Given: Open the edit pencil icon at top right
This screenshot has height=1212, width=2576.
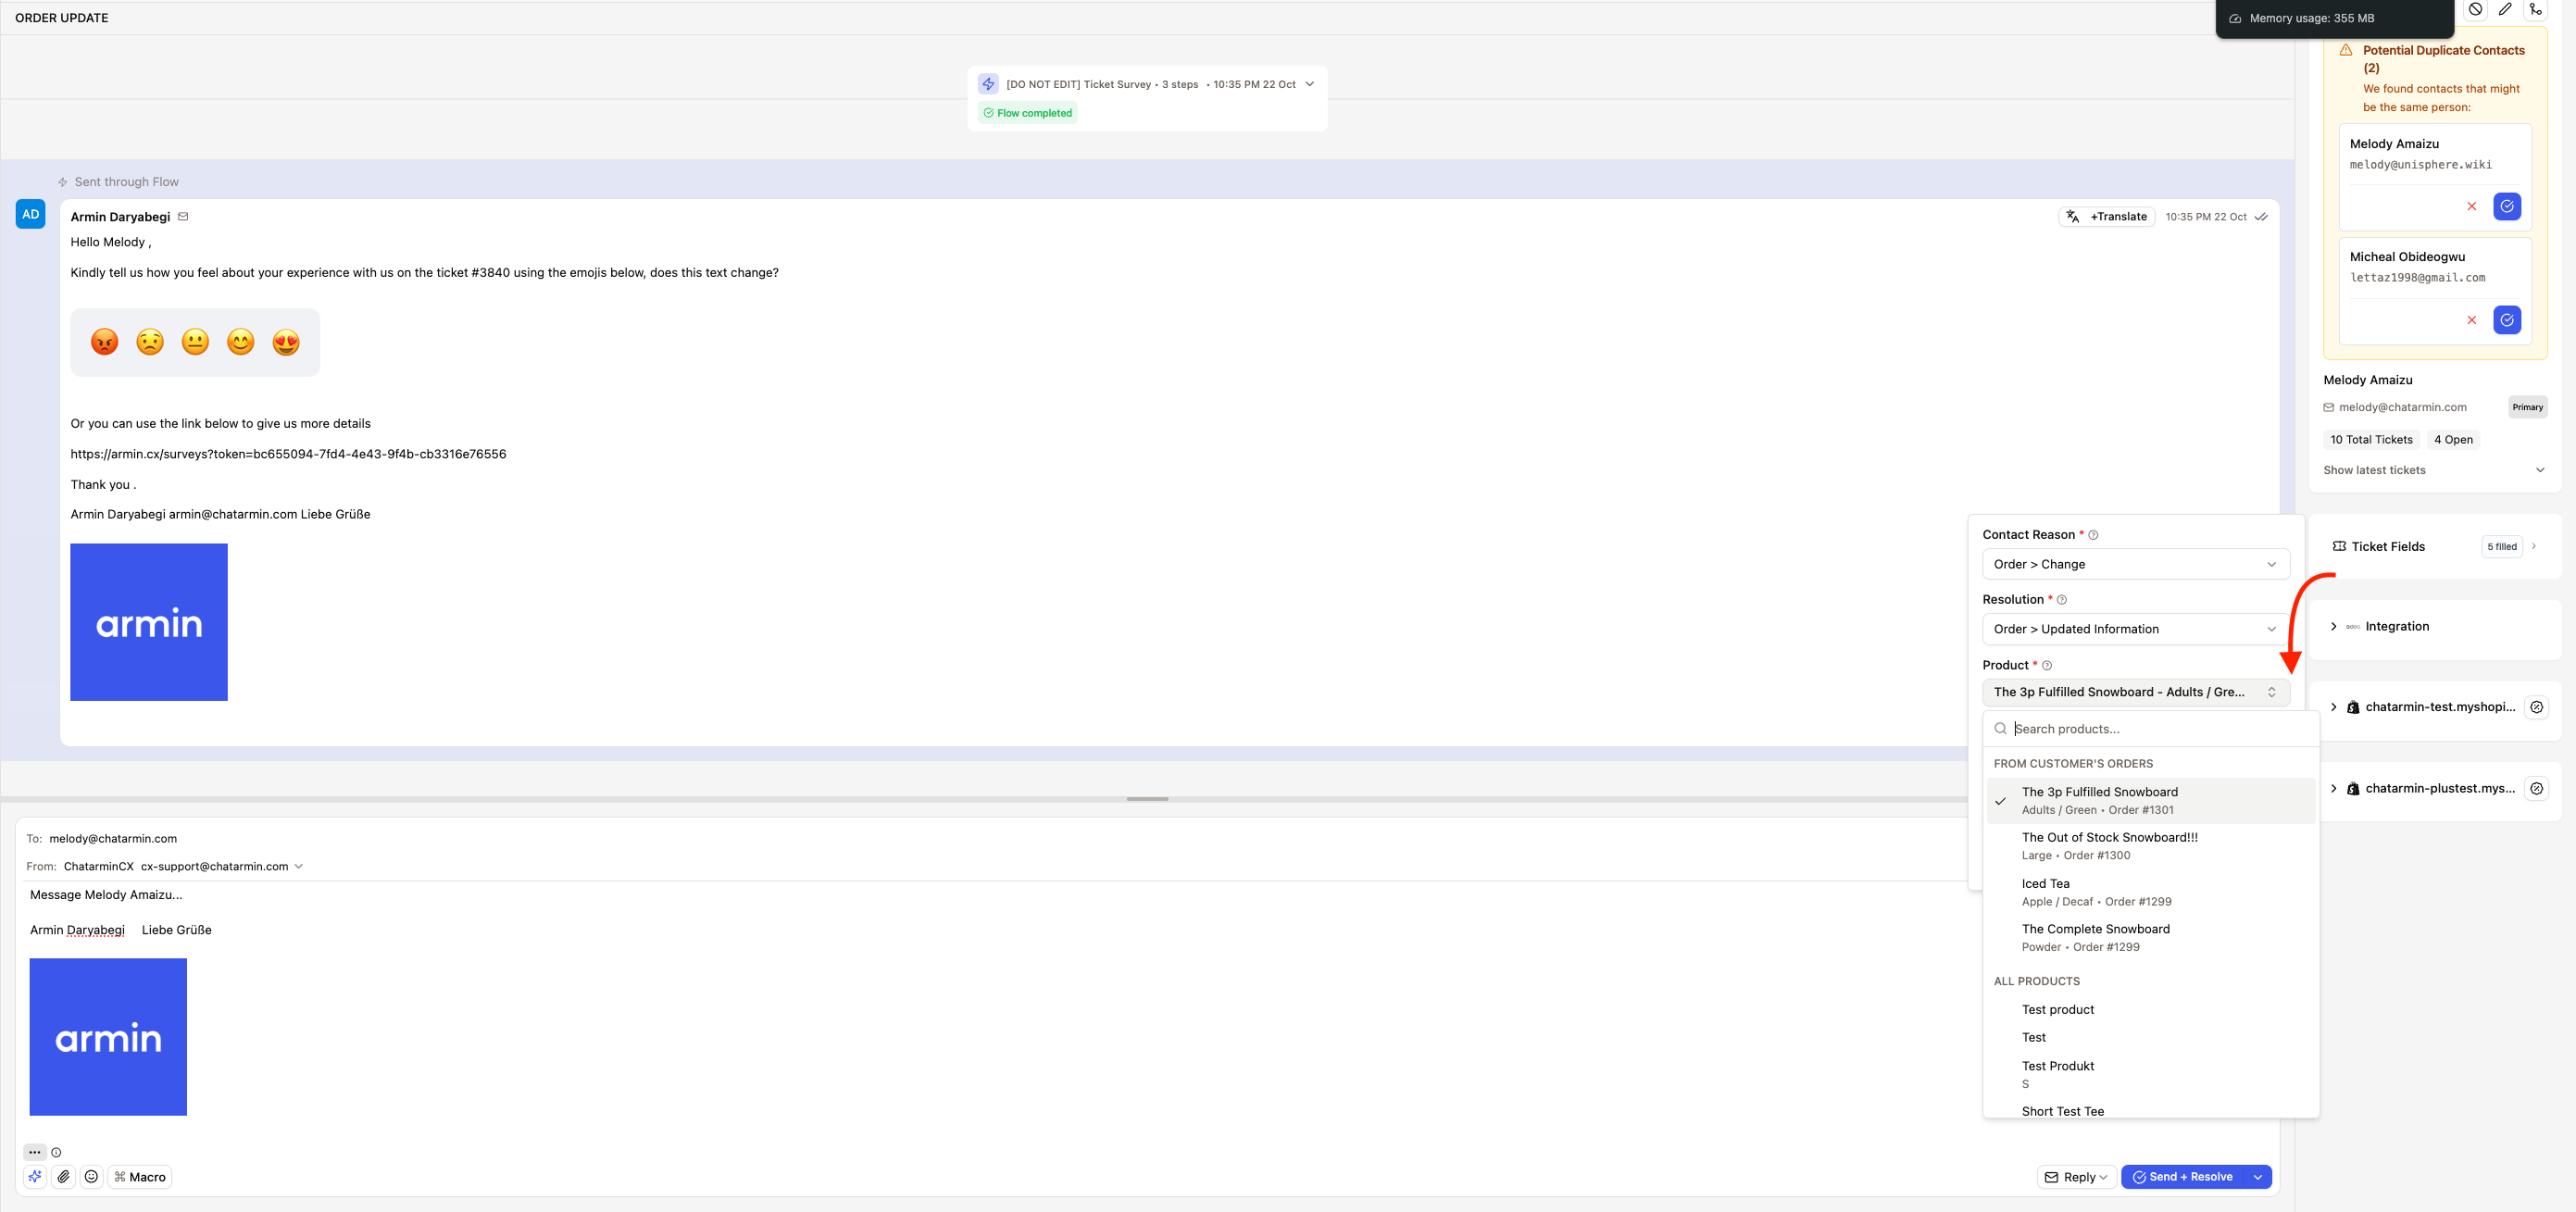Looking at the screenshot, I should pos(2506,9).
